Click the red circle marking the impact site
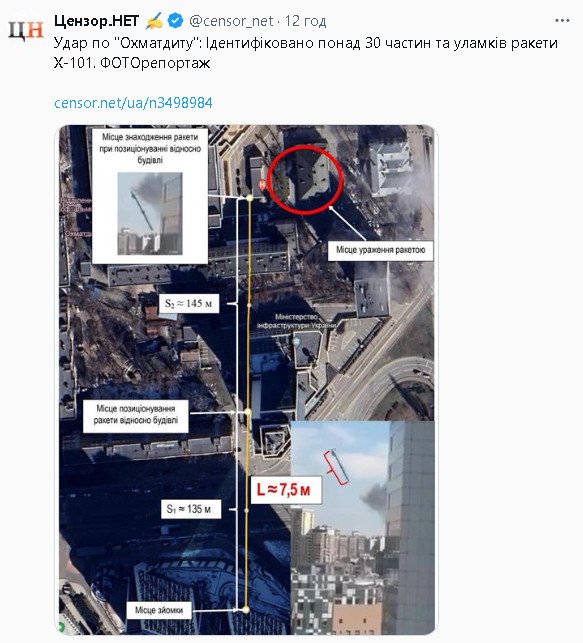583x643 pixels. [305, 179]
